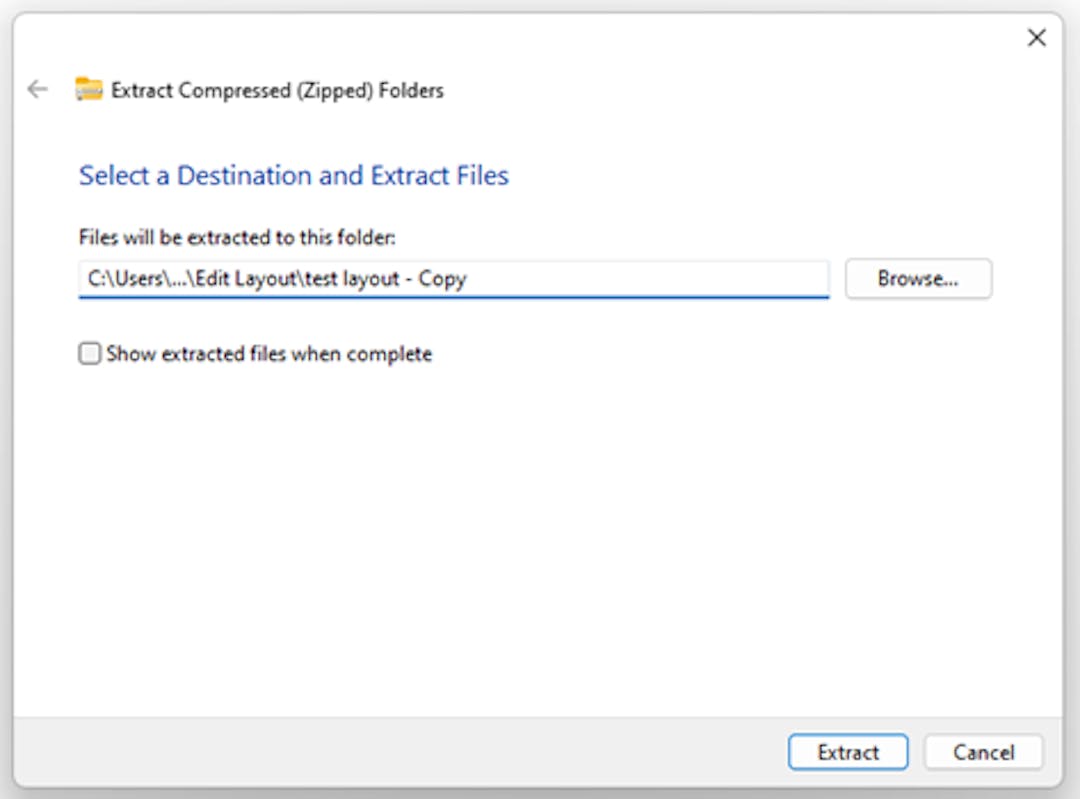Click the zipped folder icon in title
Image resolution: width=1080 pixels, height=799 pixels.
pyautogui.click(x=89, y=90)
